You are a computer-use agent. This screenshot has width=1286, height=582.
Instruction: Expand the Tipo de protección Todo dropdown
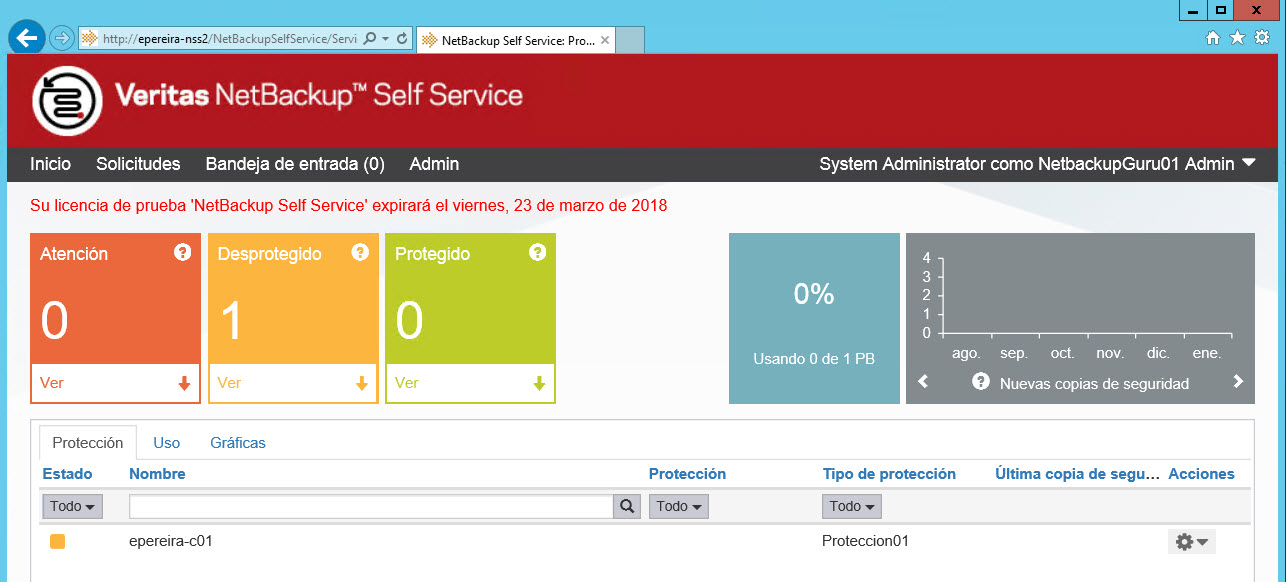(852, 506)
